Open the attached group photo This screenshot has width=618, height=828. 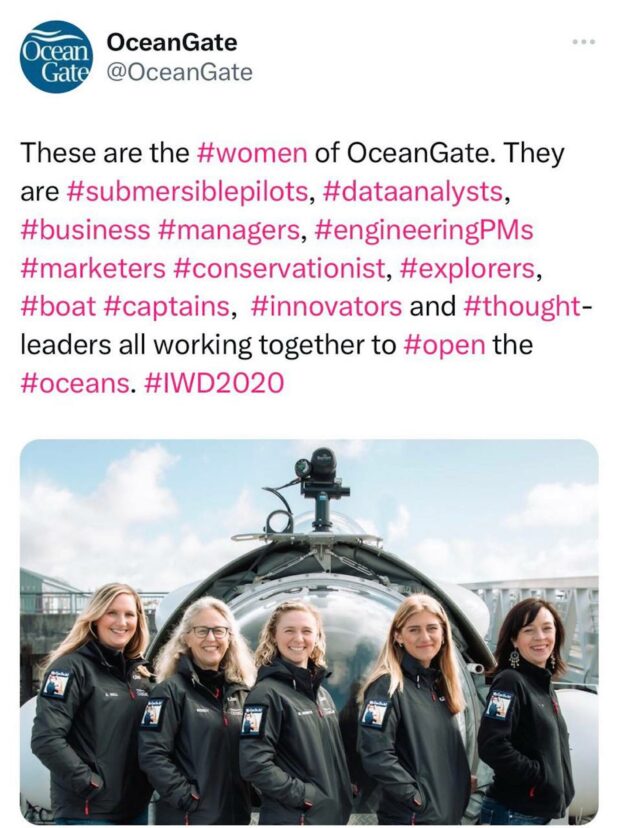coord(309,632)
